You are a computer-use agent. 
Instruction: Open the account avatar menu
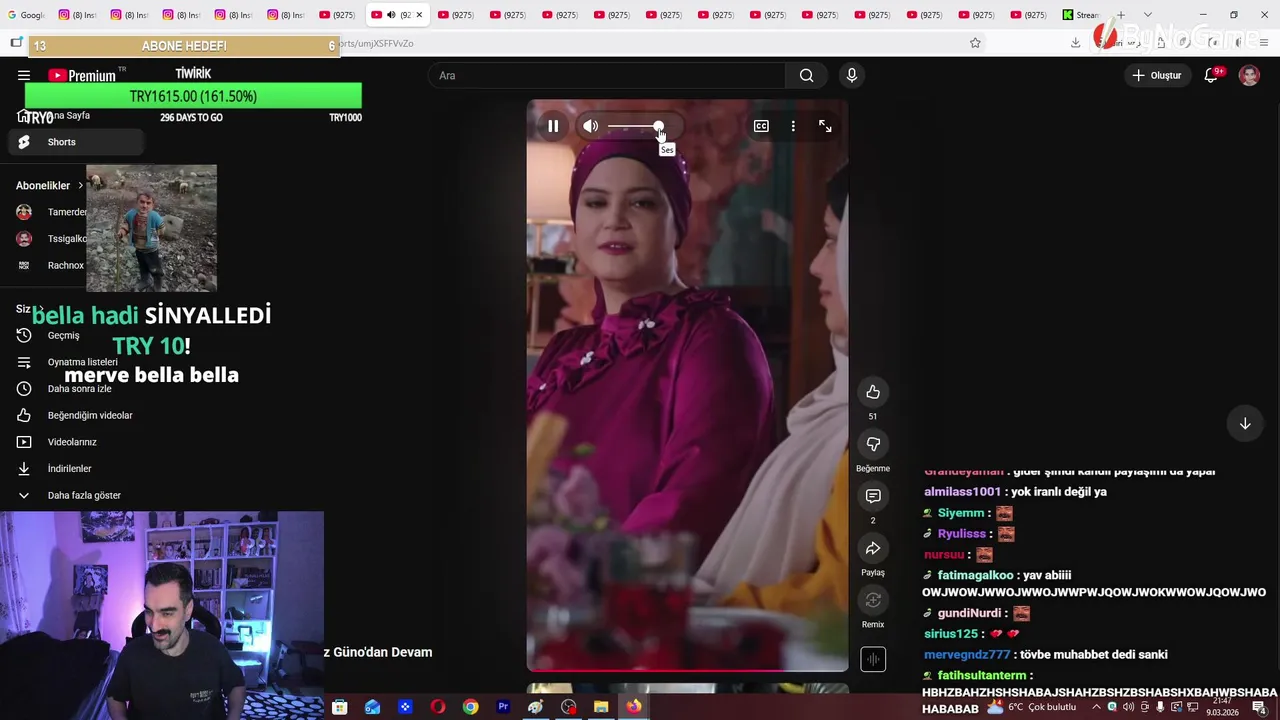[1249, 75]
